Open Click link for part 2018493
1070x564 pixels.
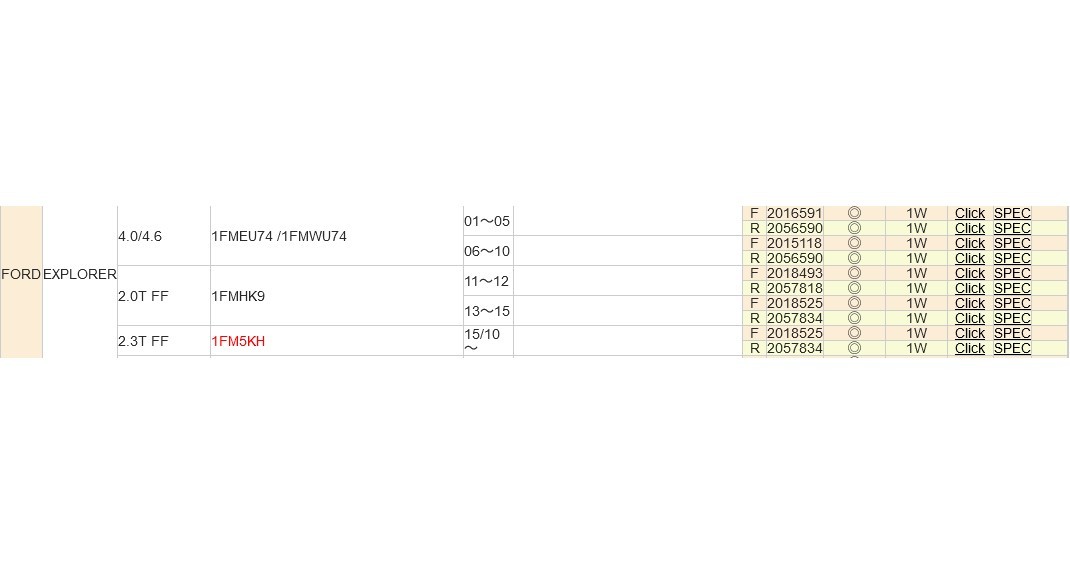[969, 273]
